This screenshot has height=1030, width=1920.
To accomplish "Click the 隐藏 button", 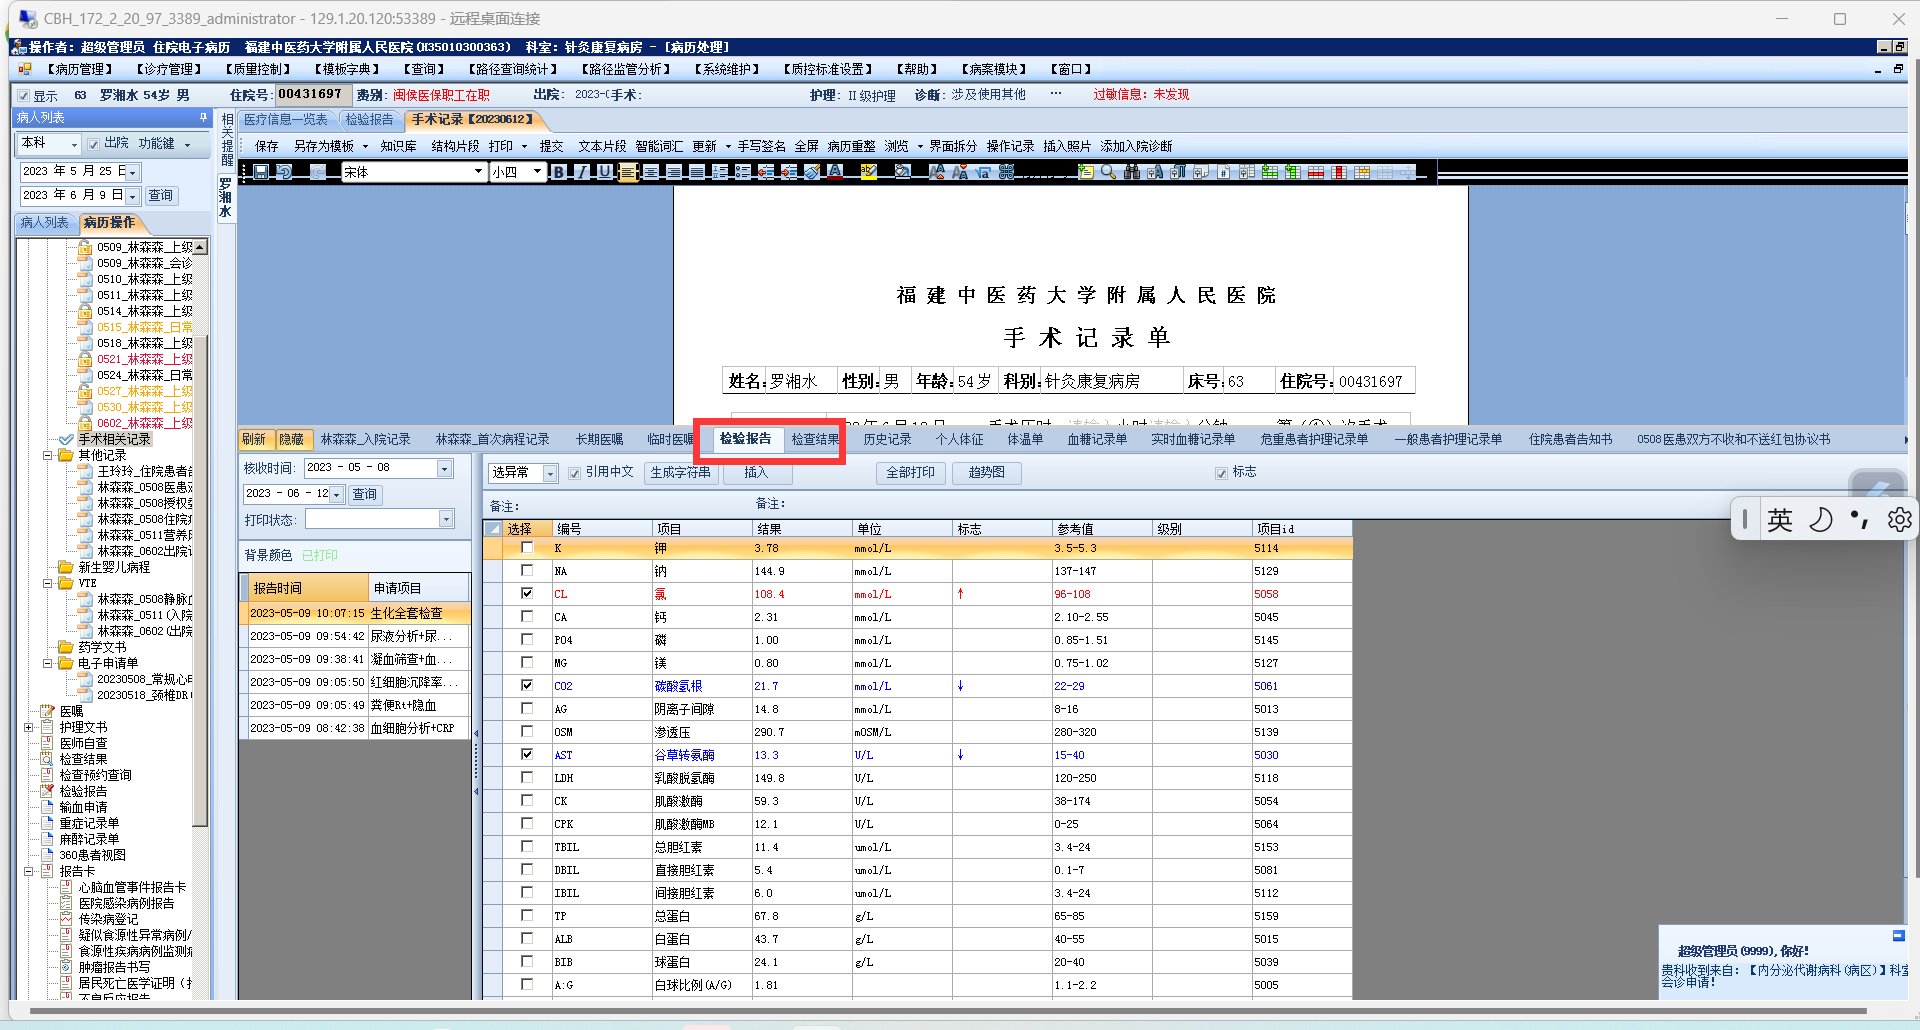I will [291, 439].
